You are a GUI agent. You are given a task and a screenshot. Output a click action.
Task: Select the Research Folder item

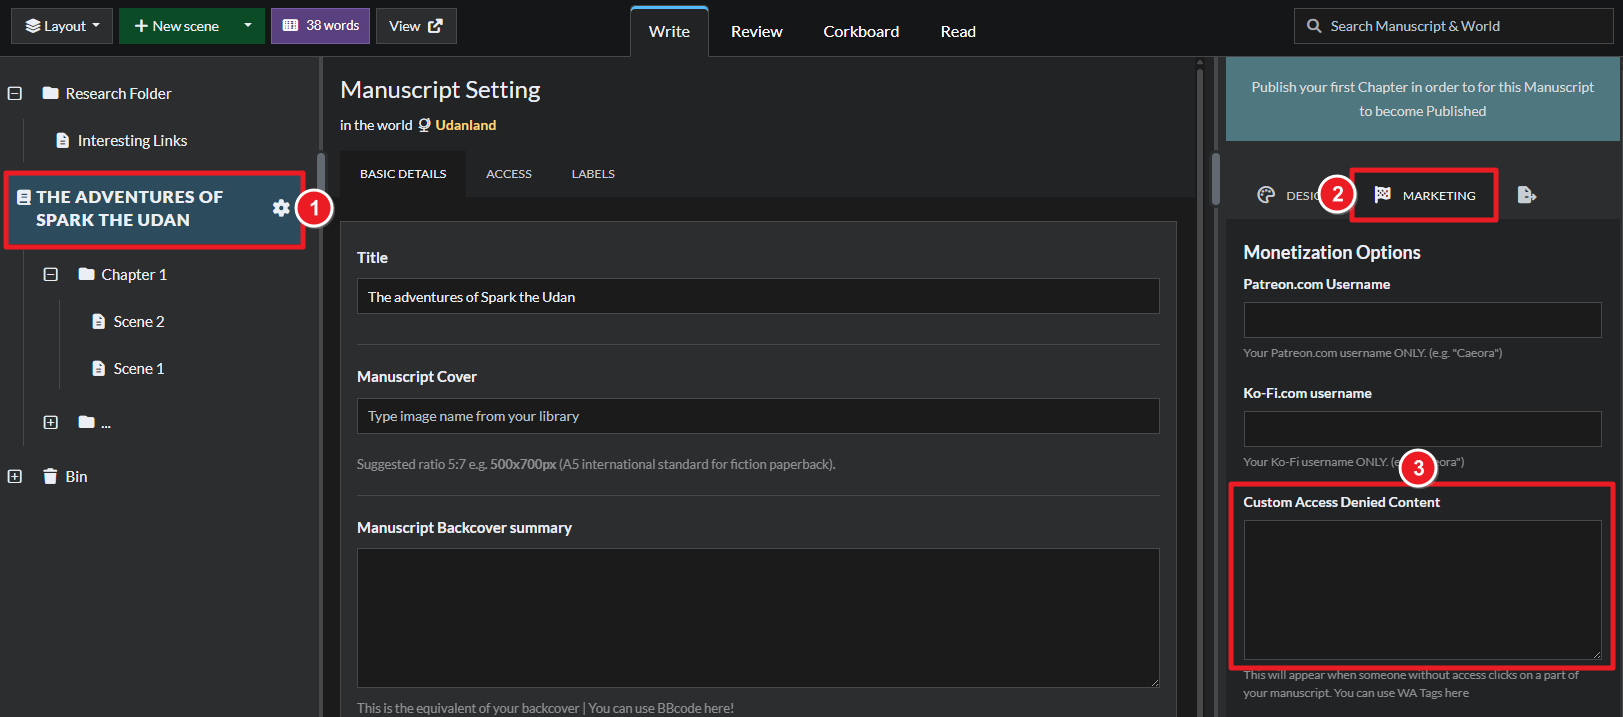point(107,93)
